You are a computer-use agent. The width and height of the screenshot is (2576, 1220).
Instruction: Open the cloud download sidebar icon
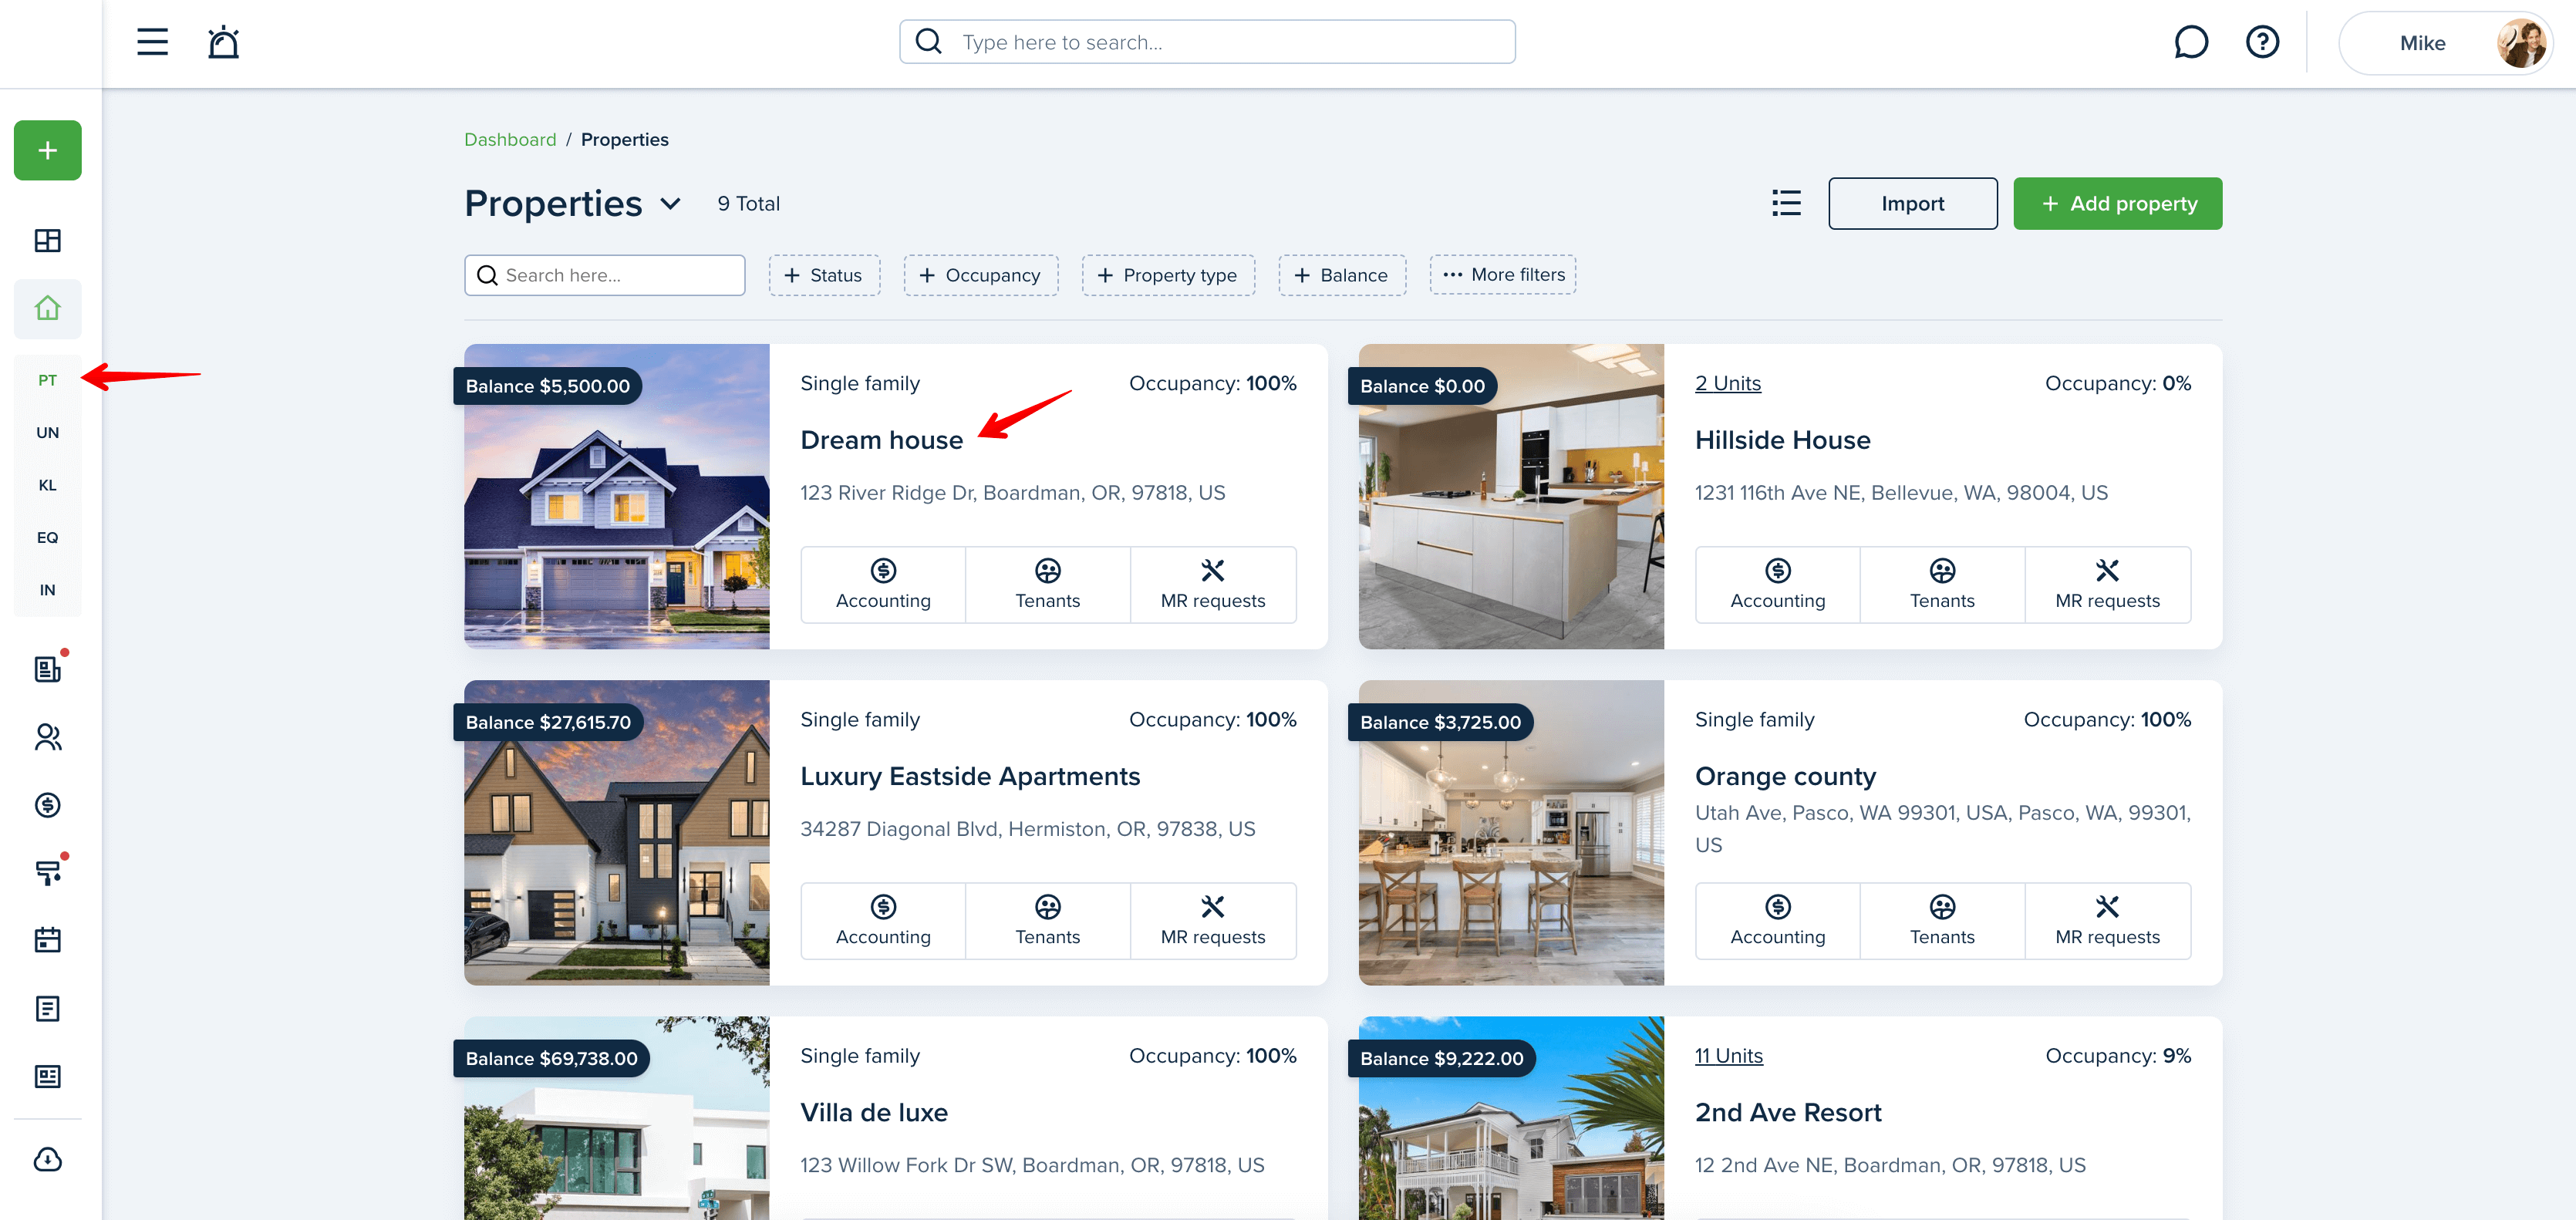48,1159
